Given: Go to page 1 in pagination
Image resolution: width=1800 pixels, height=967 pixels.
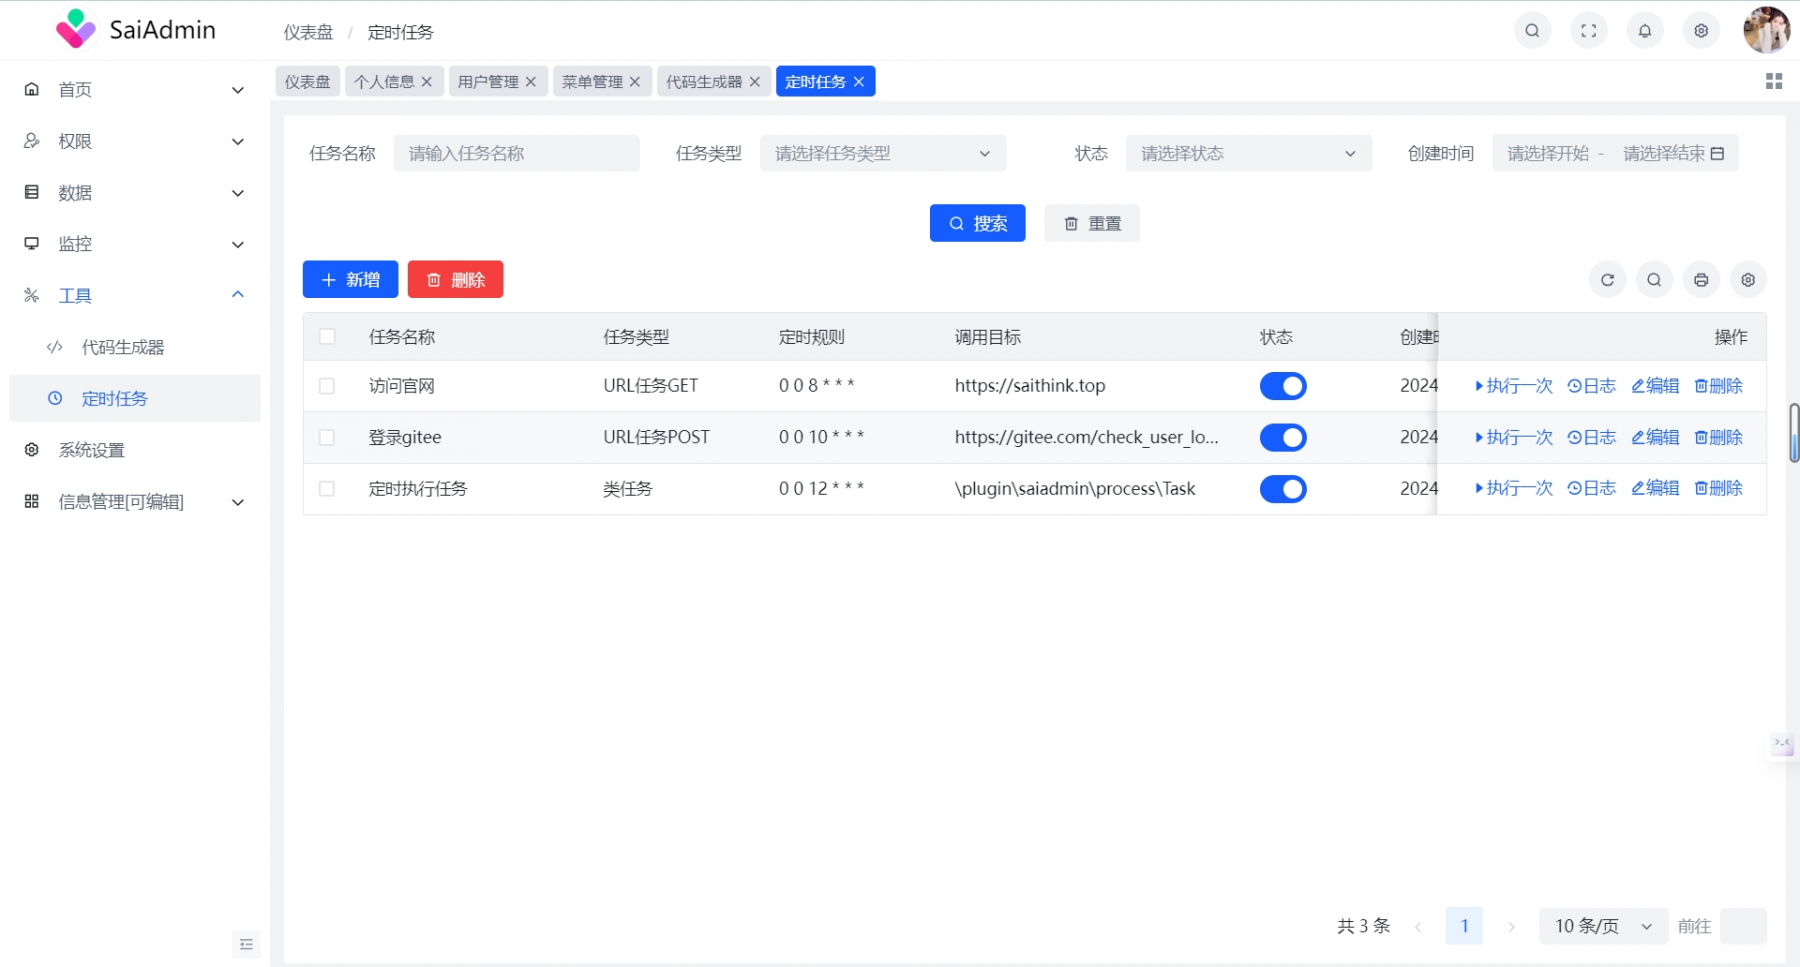Looking at the screenshot, I should pos(1464,926).
